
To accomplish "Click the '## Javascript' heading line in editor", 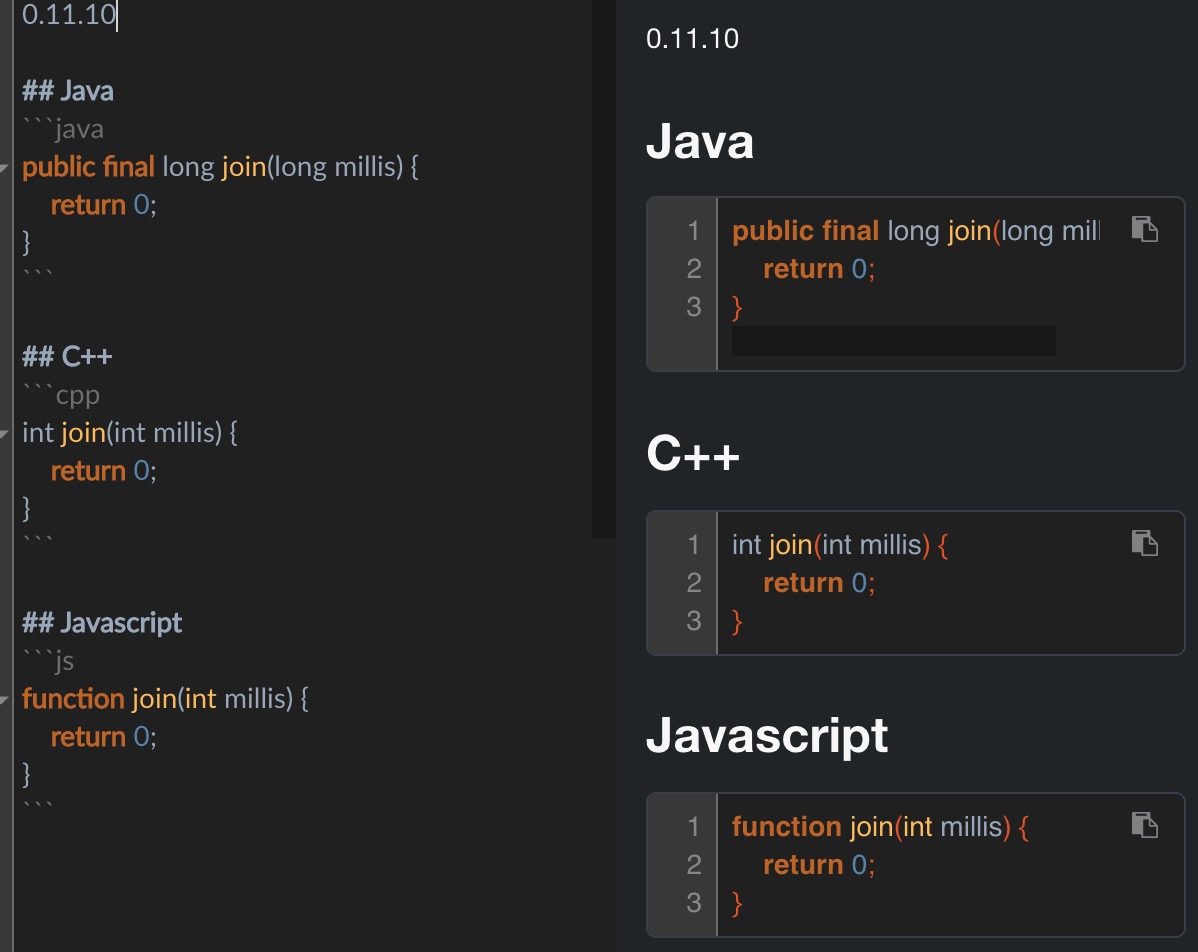I will [x=102, y=623].
